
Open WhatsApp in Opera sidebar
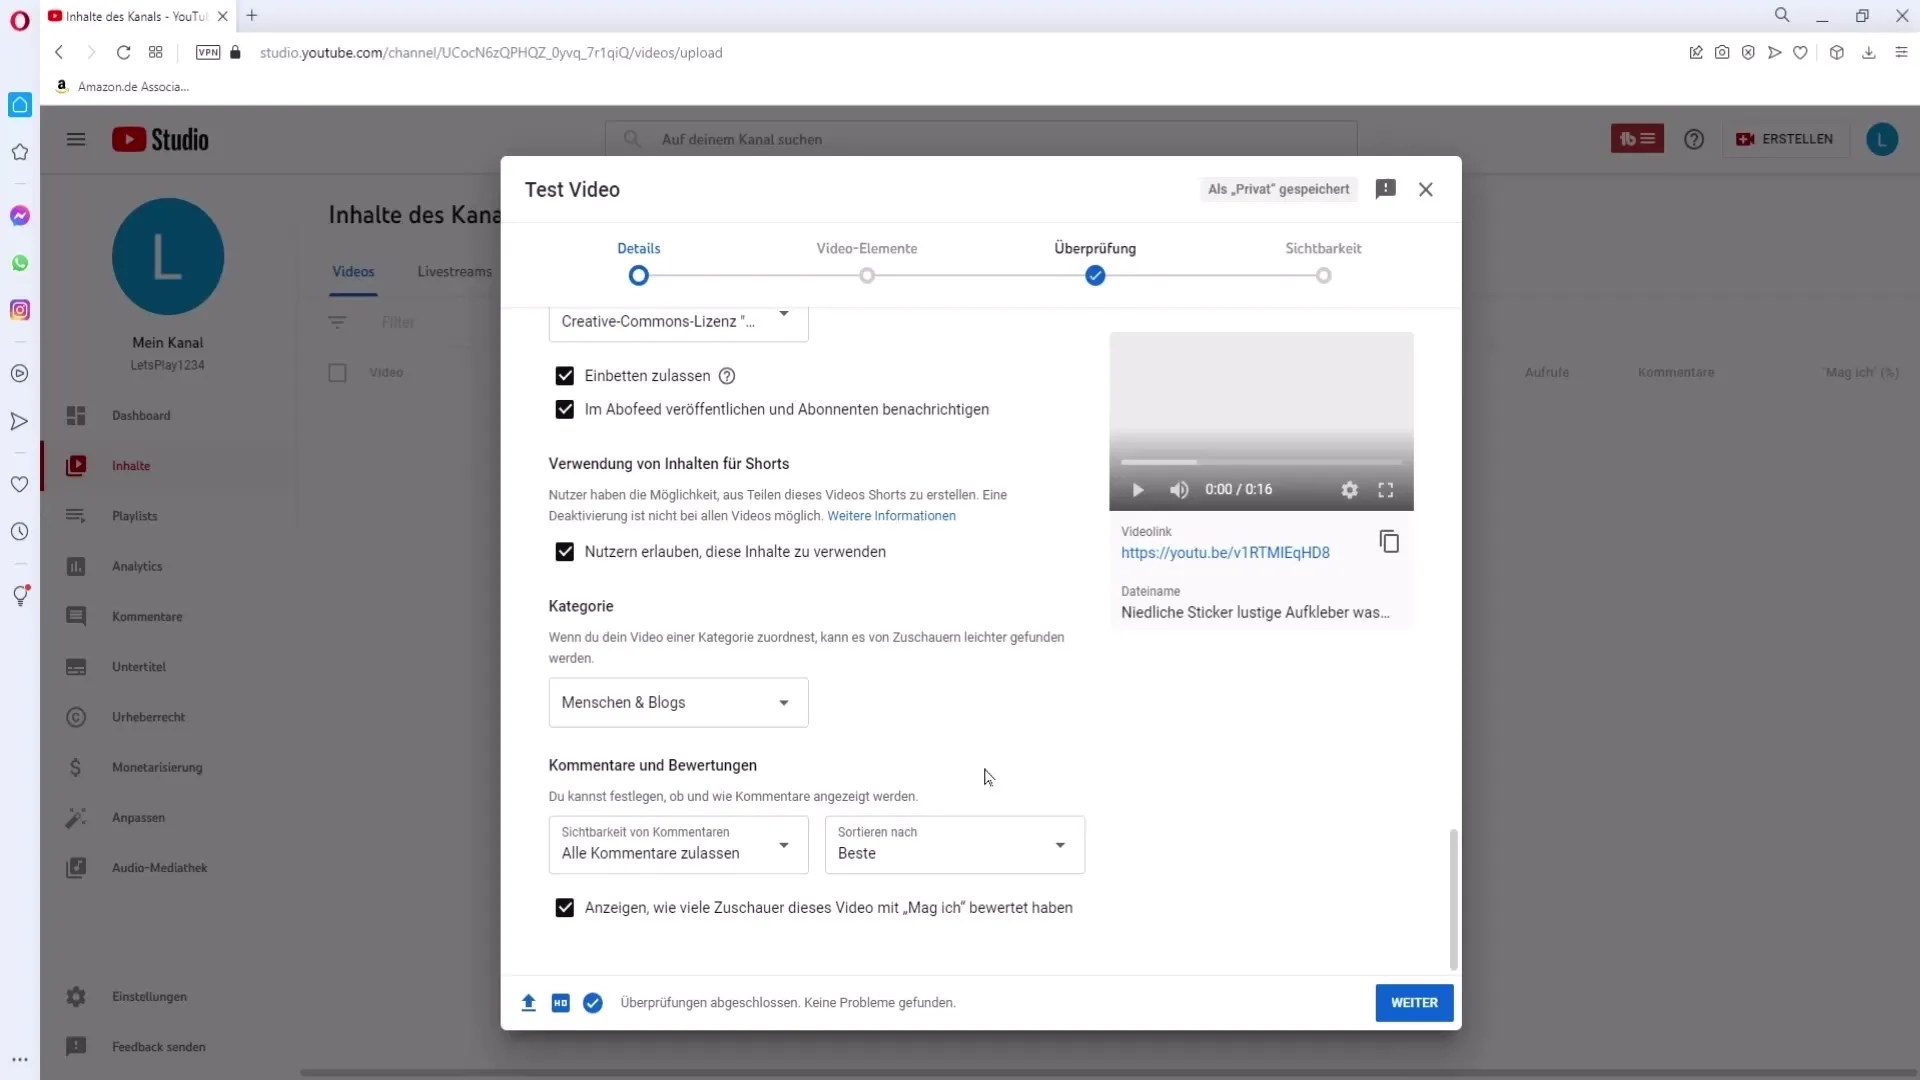tap(20, 263)
